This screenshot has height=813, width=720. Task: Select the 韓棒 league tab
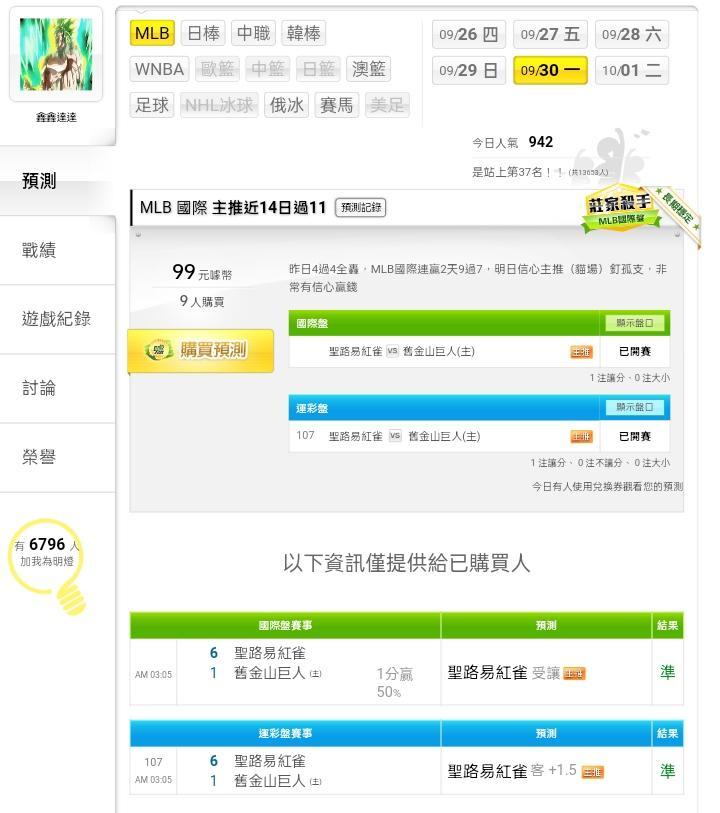coord(304,33)
